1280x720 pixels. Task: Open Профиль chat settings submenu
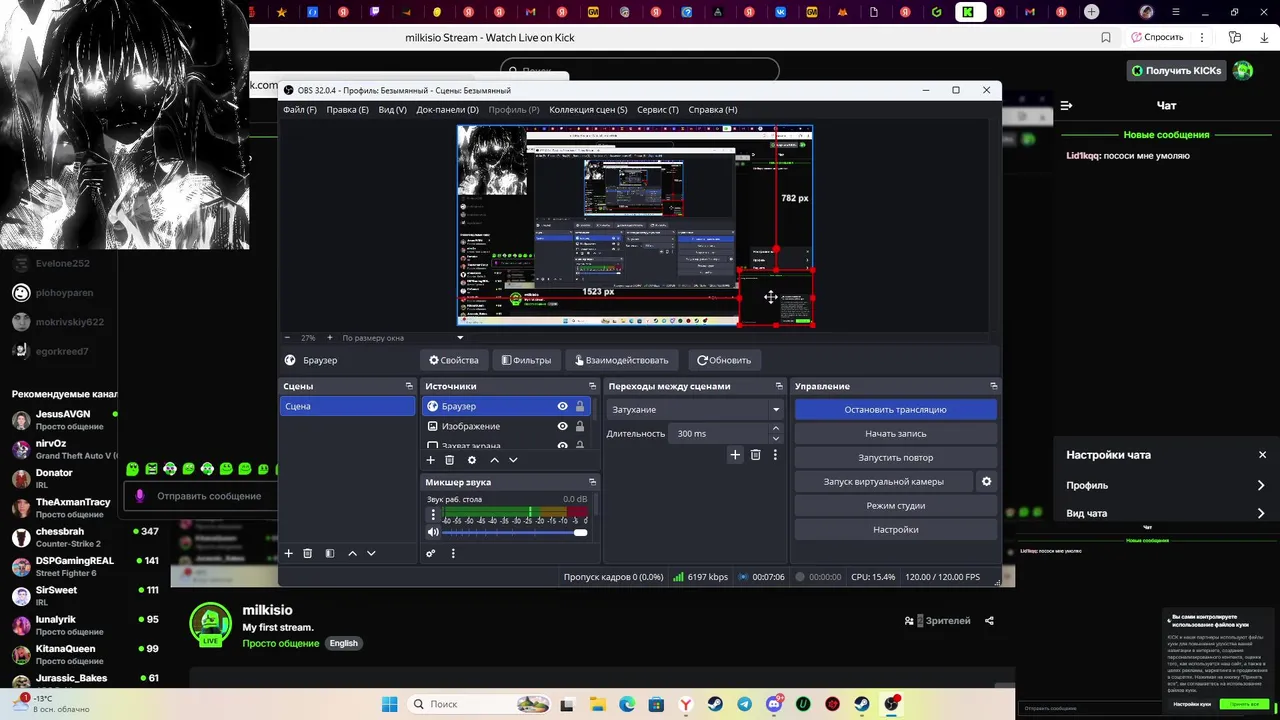click(1166, 485)
